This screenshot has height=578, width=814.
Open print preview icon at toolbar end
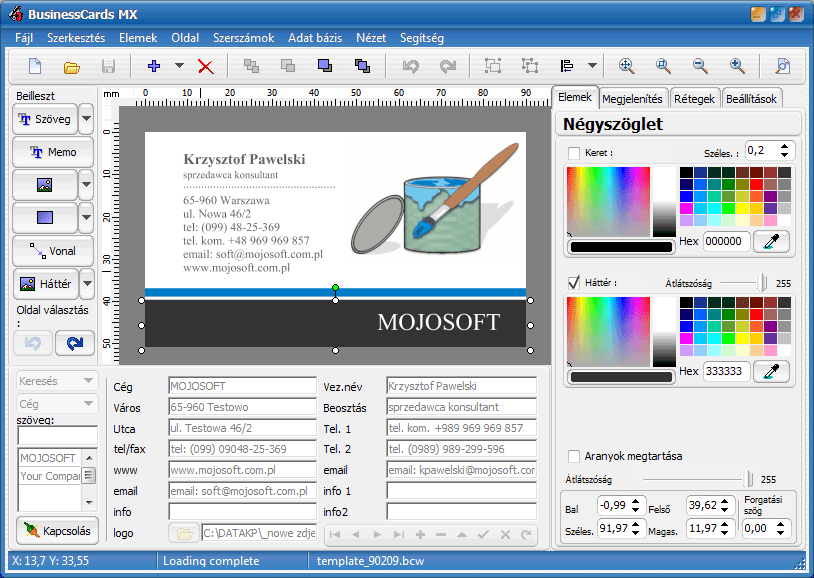(x=782, y=66)
